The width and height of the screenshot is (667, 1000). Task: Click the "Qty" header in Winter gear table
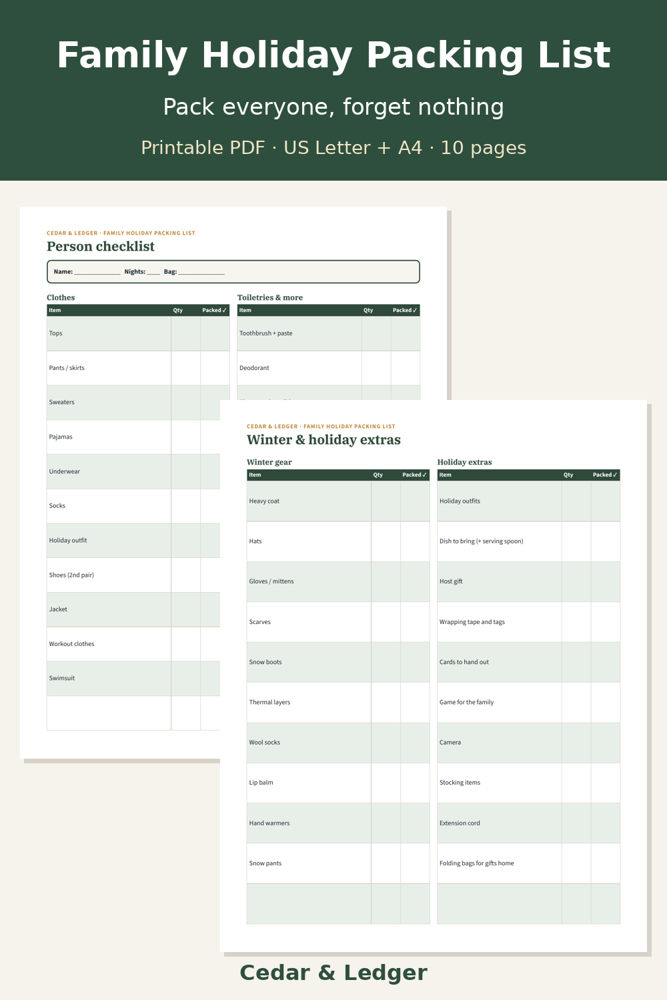tap(378, 474)
